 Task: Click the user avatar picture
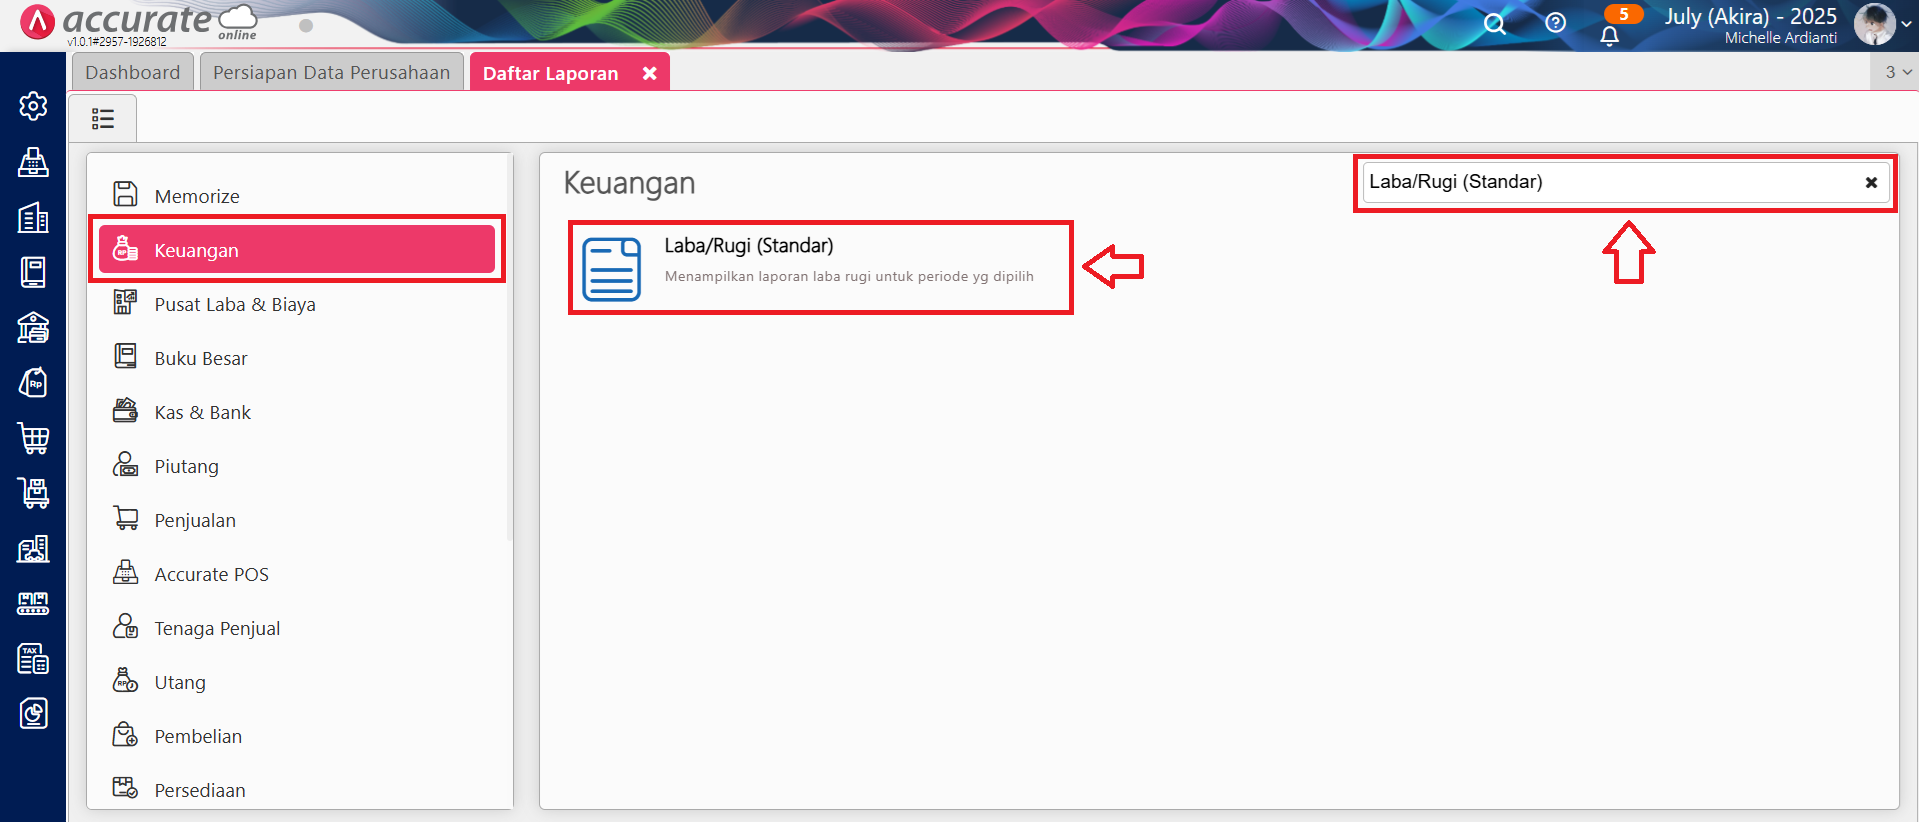point(1874,24)
